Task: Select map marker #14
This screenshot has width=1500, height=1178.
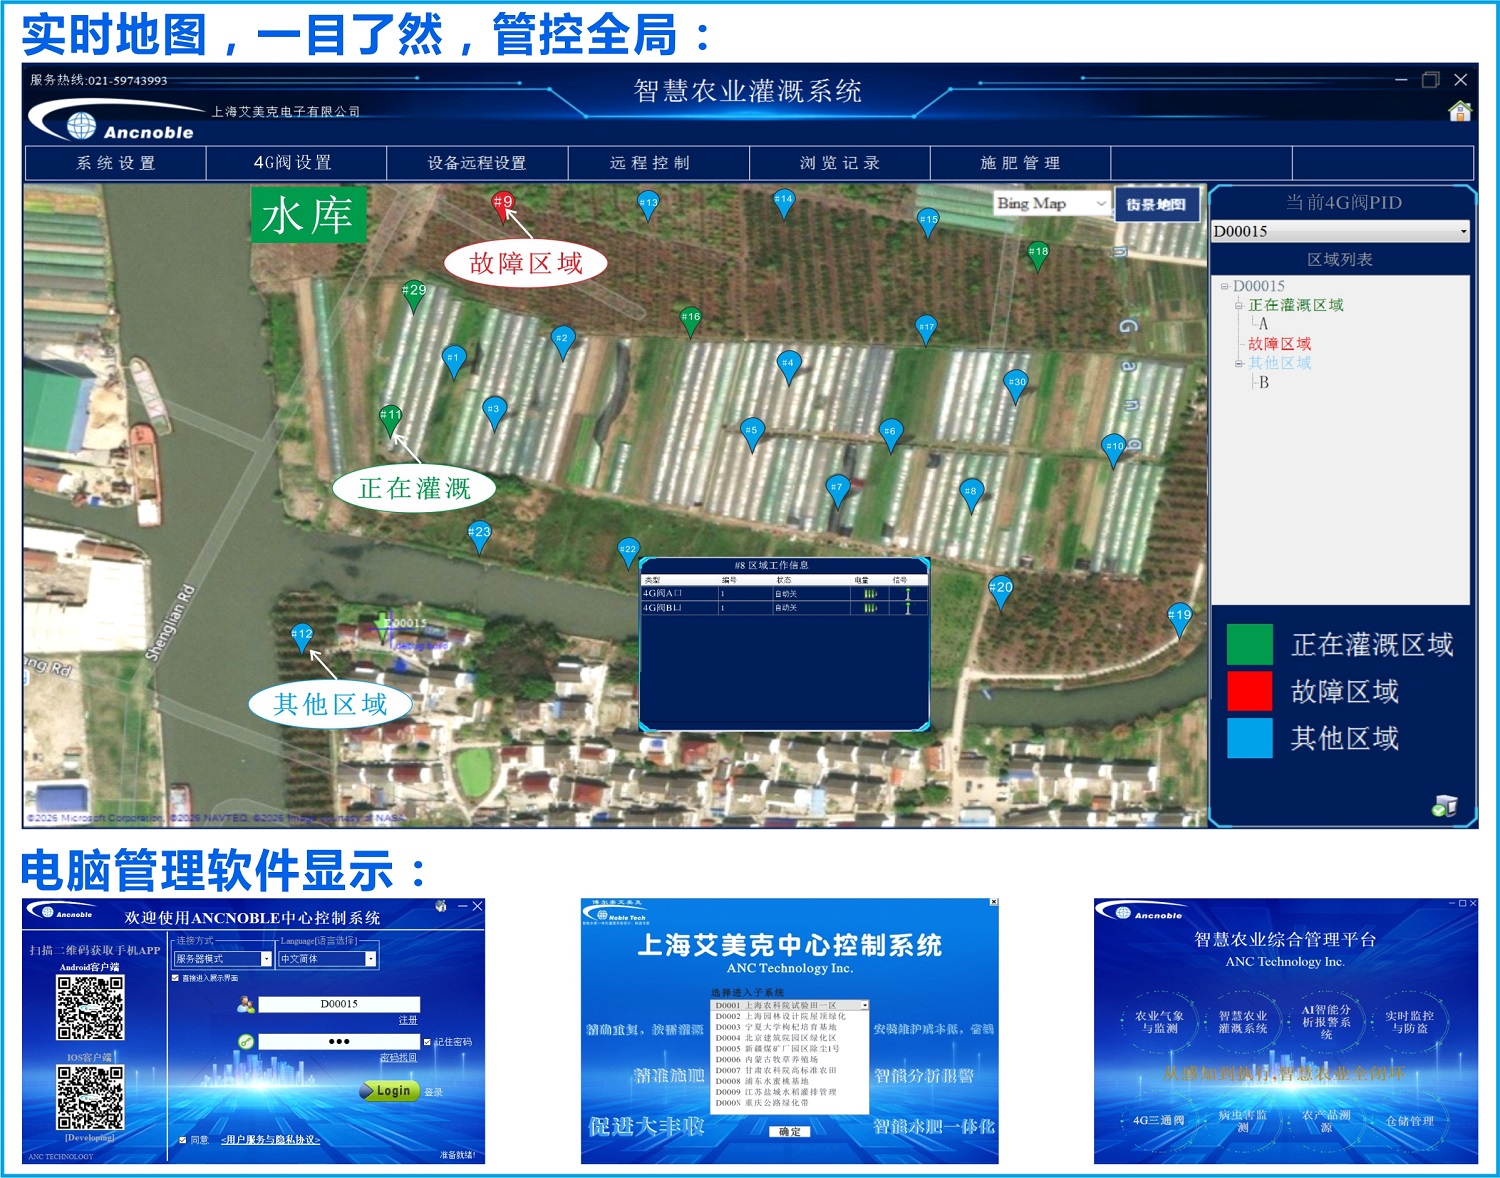Action: [784, 204]
